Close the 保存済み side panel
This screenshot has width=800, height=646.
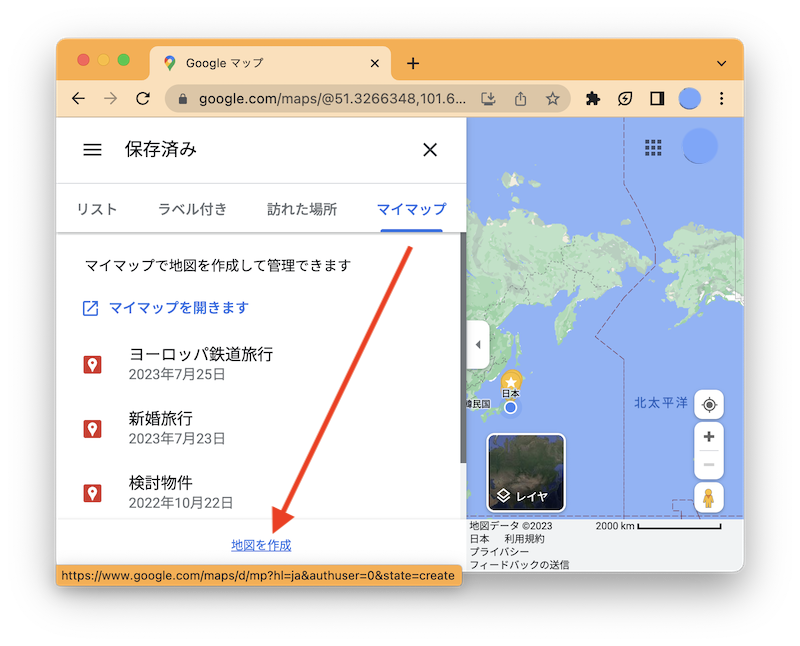(430, 150)
